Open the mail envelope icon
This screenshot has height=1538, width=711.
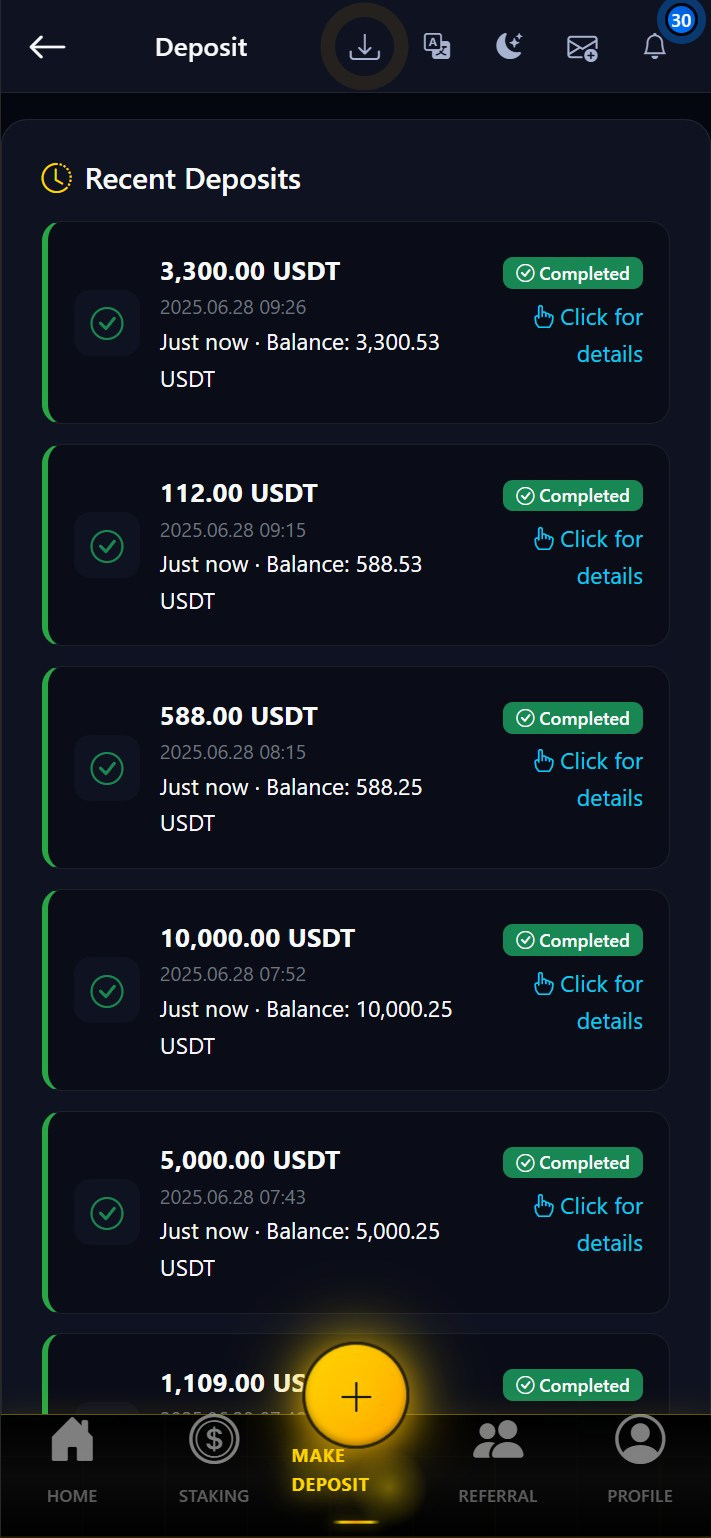(582, 47)
